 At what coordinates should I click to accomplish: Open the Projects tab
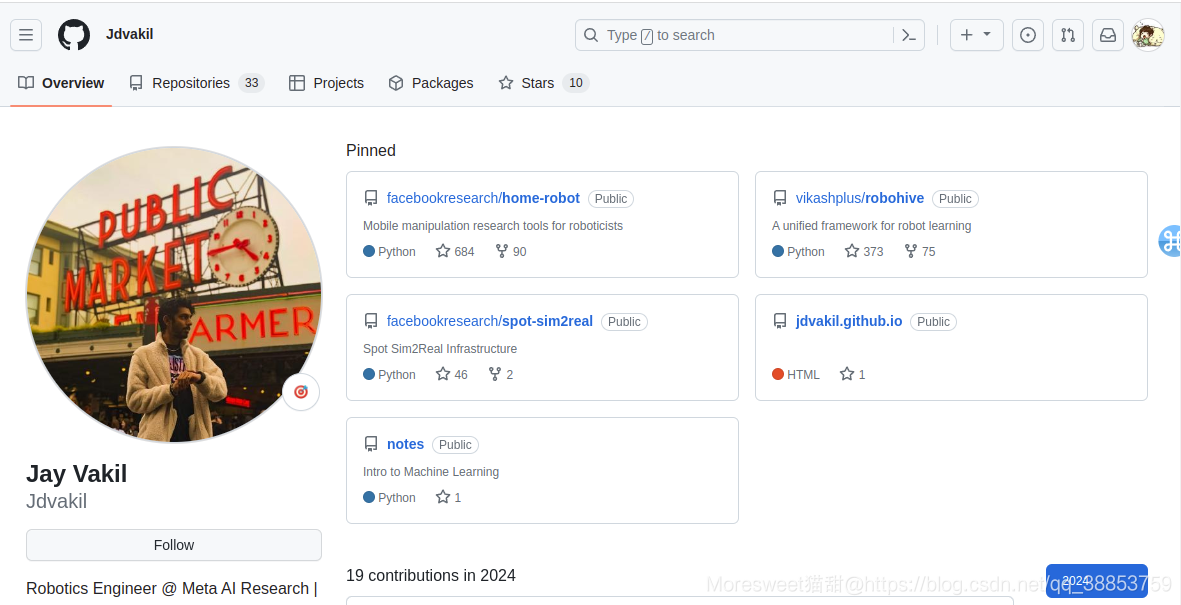point(326,83)
